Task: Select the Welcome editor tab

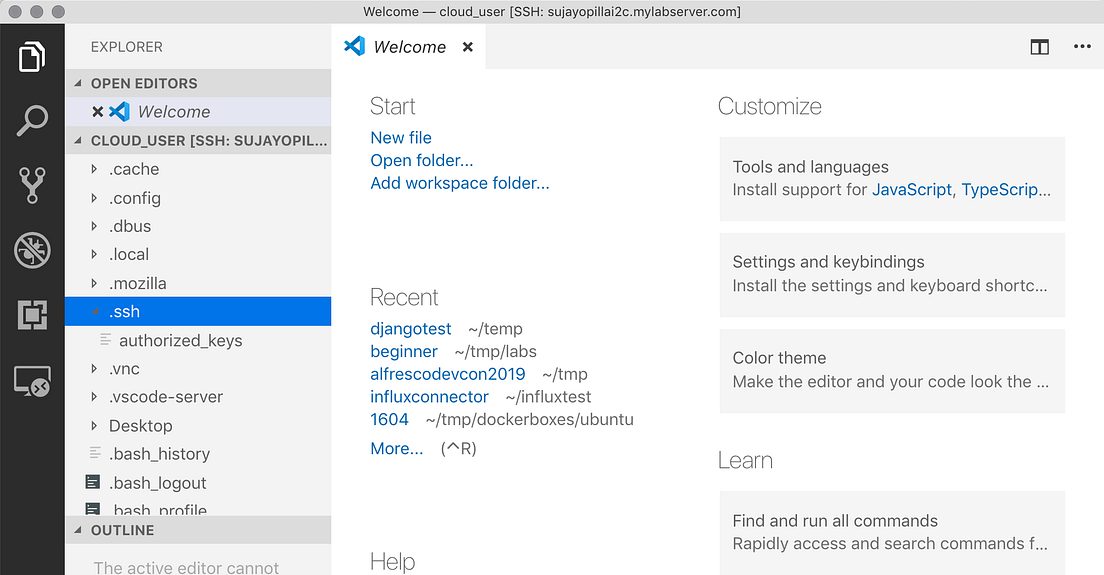Action: tap(408, 46)
